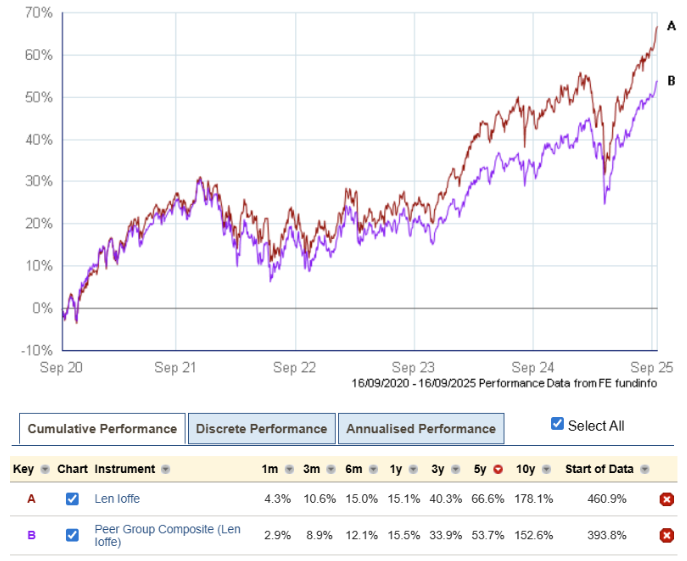Uncheck the chart box for Len Ioffe
The height and width of the screenshot is (561, 687).
(x=72, y=499)
